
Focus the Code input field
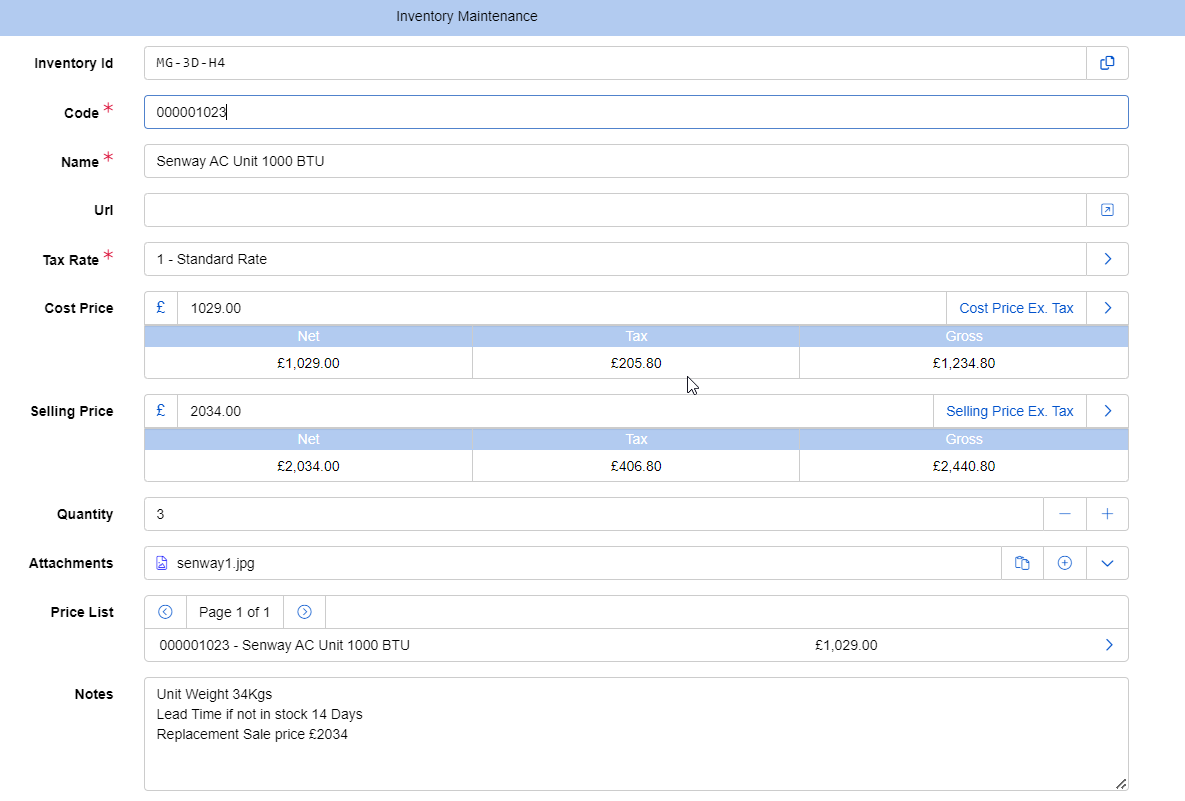point(636,112)
